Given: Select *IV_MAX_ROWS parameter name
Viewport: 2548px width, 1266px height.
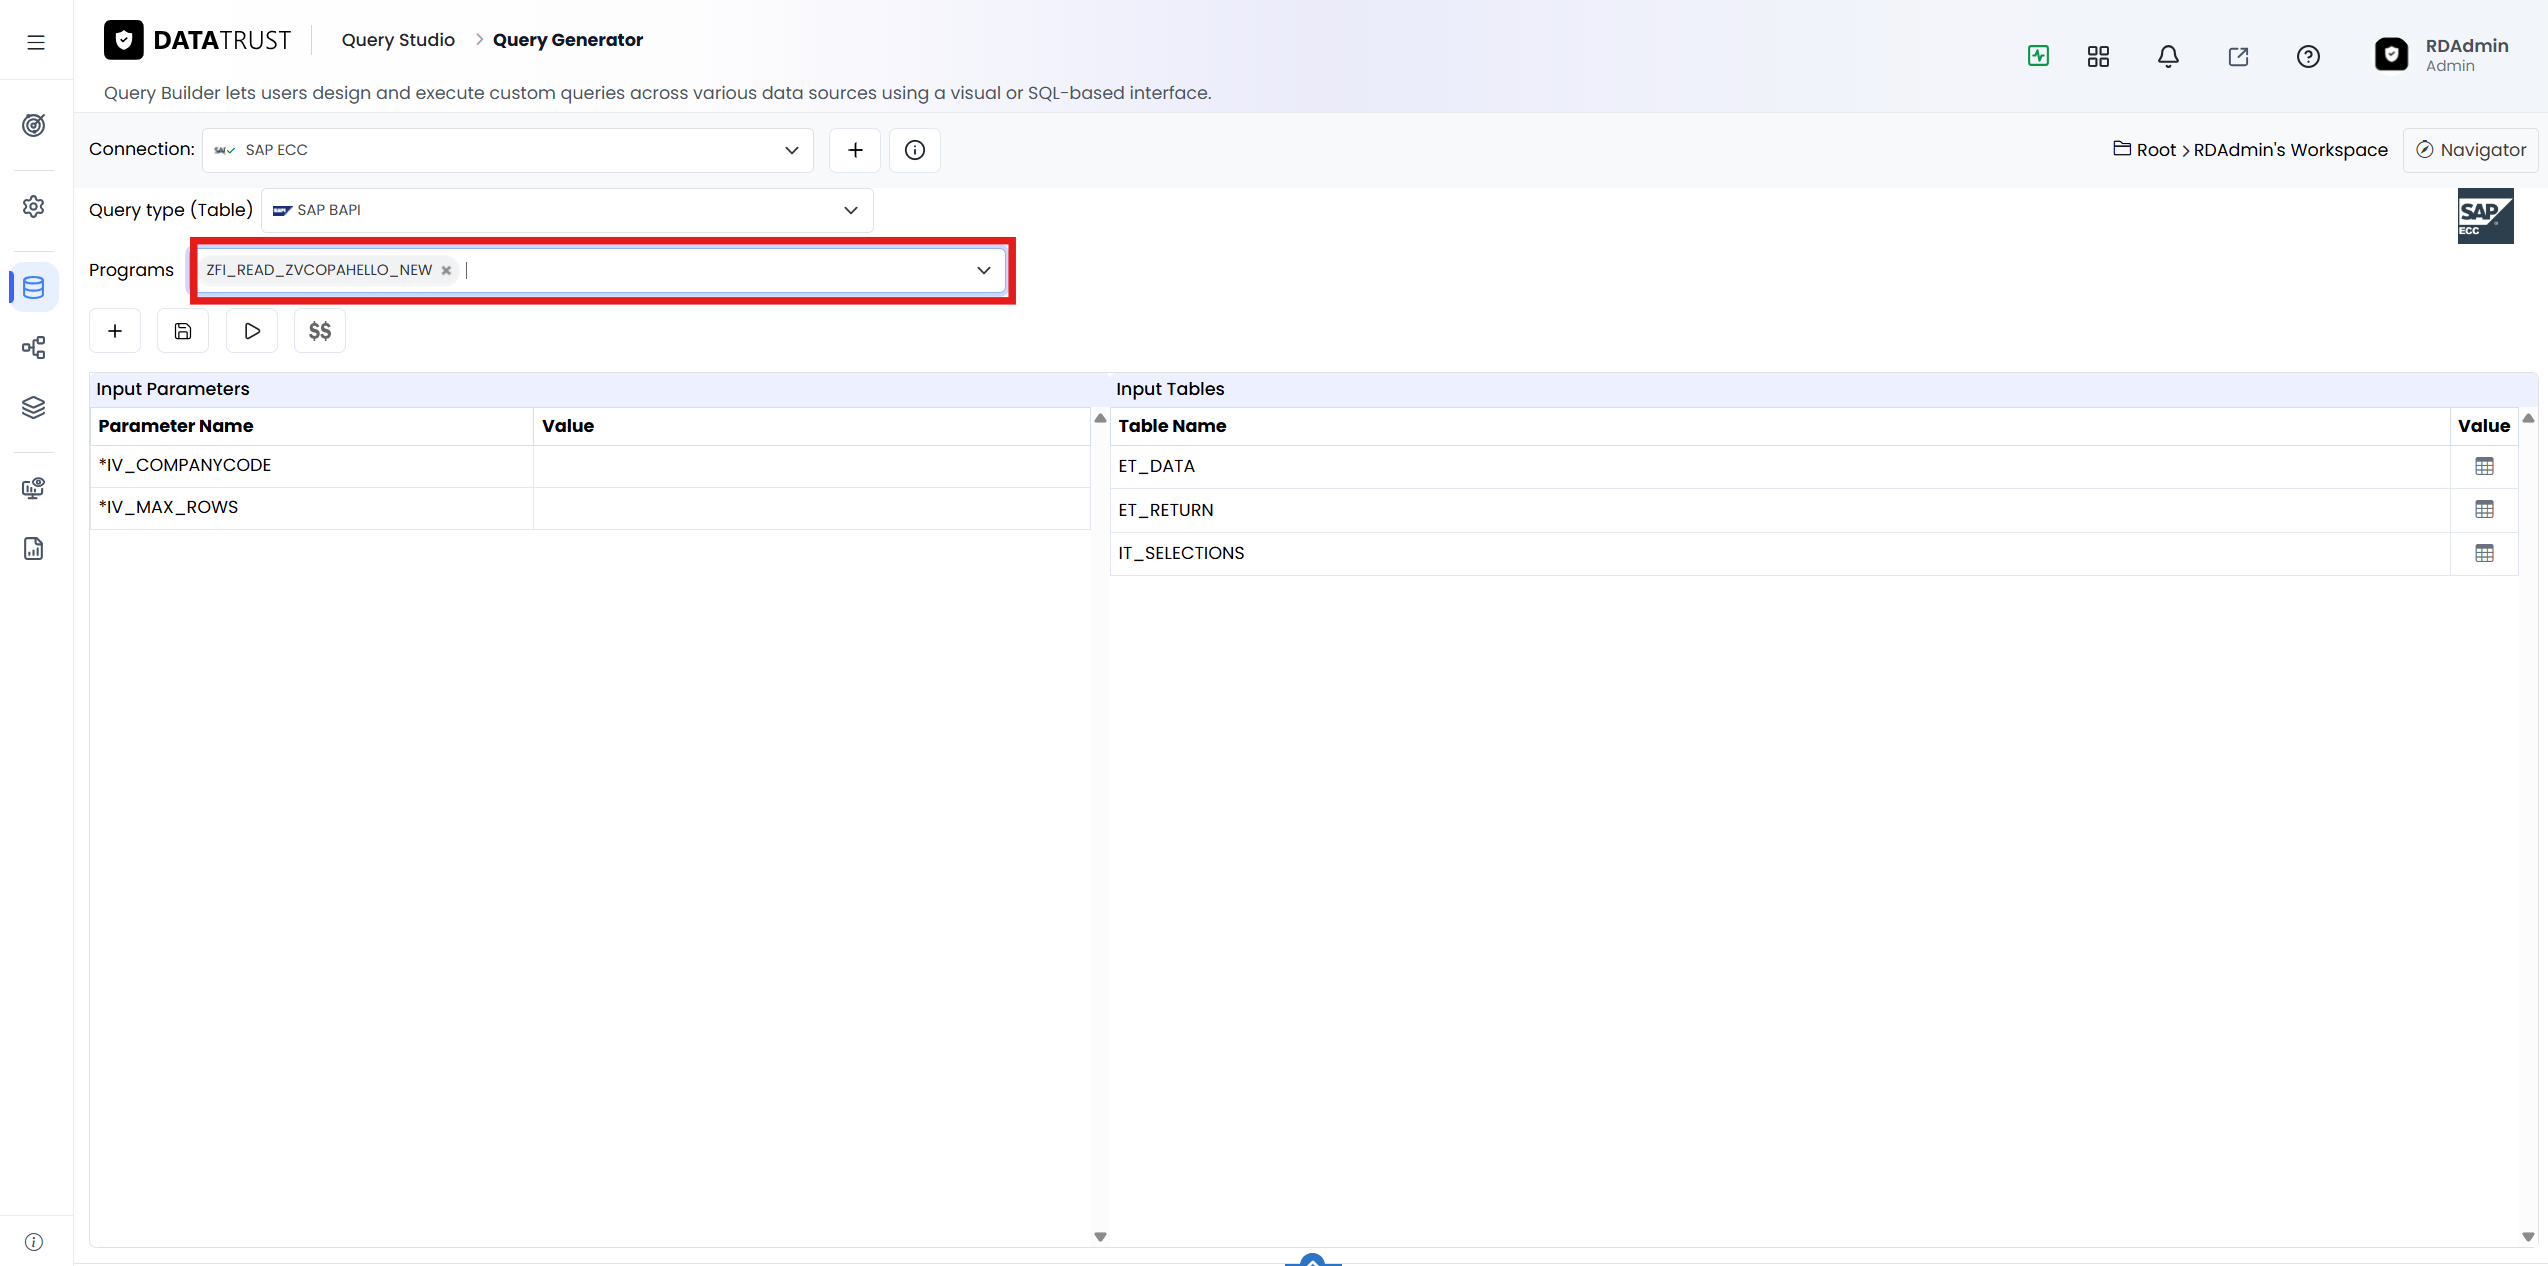Looking at the screenshot, I should [x=168, y=507].
